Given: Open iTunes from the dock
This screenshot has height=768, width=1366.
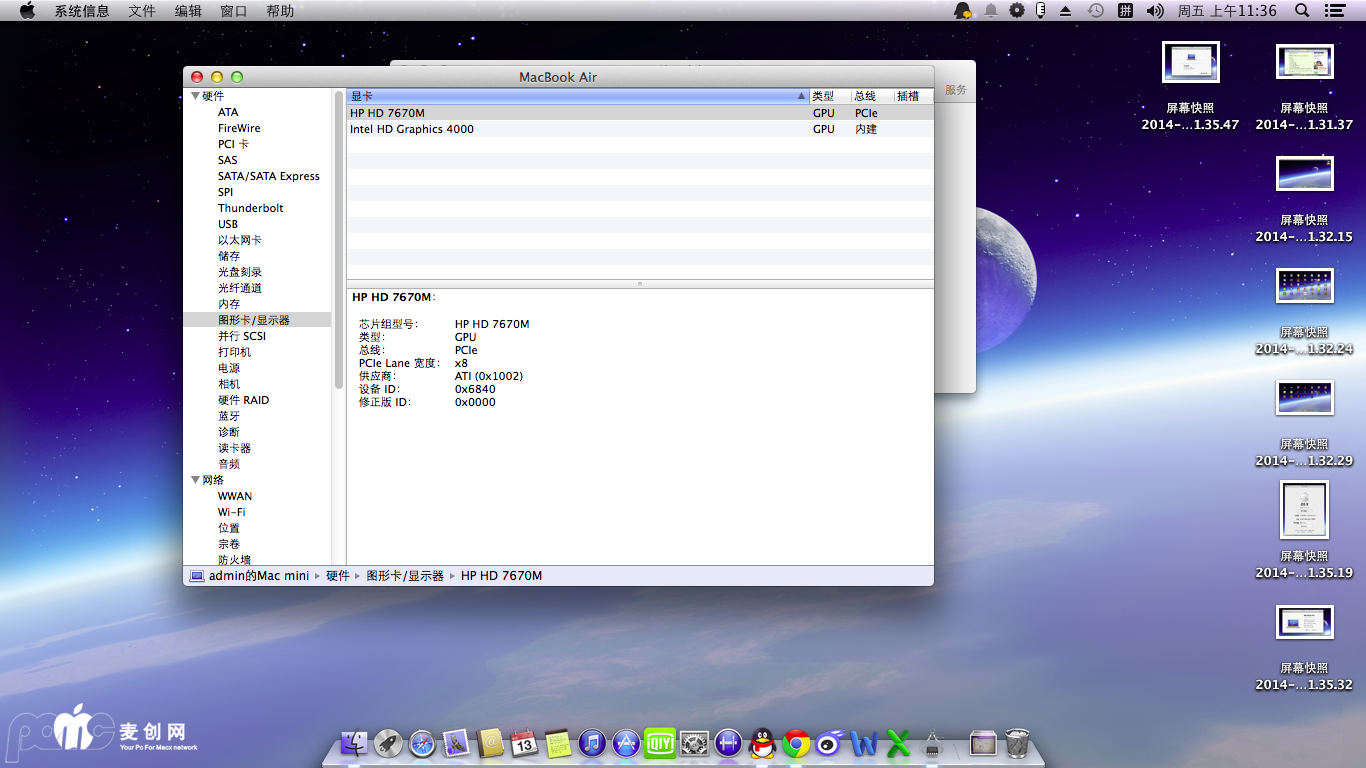Looking at the screenshot, I should point(592,743).
